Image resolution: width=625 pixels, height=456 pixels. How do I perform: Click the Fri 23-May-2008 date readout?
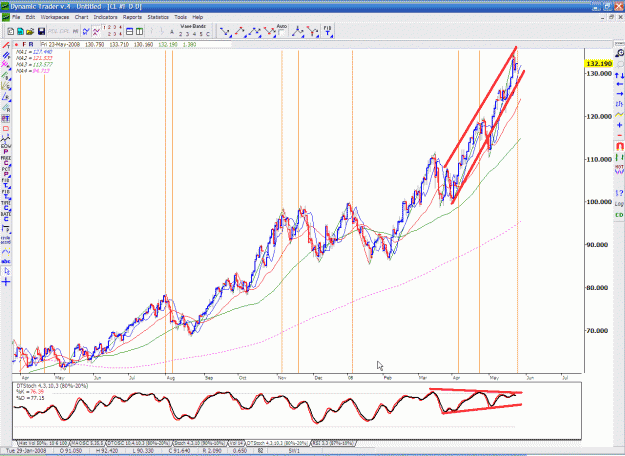(x=60, y=45)
